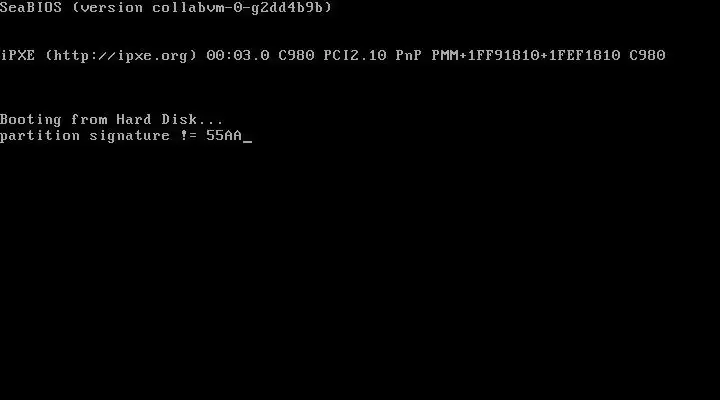Click the 55AA signature value
This screenshot has height=400, width=720.
[224, 135]
